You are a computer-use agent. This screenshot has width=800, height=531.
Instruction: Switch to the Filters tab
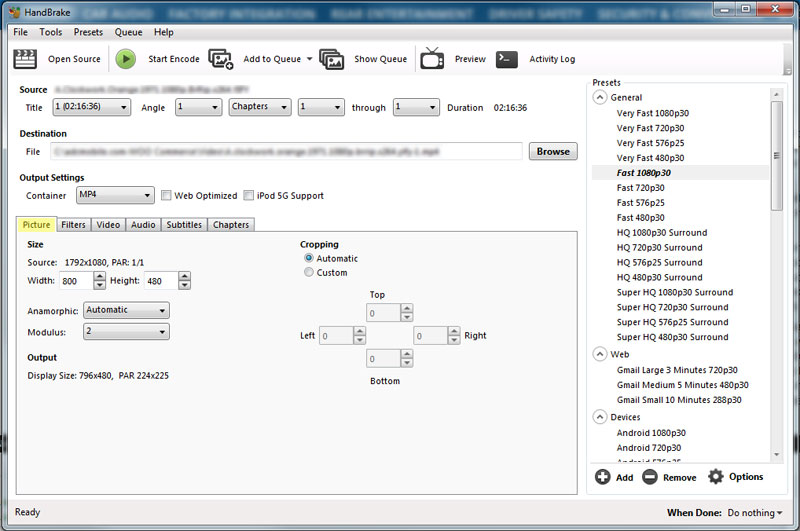pyautogui.click(x=73, y=225)
